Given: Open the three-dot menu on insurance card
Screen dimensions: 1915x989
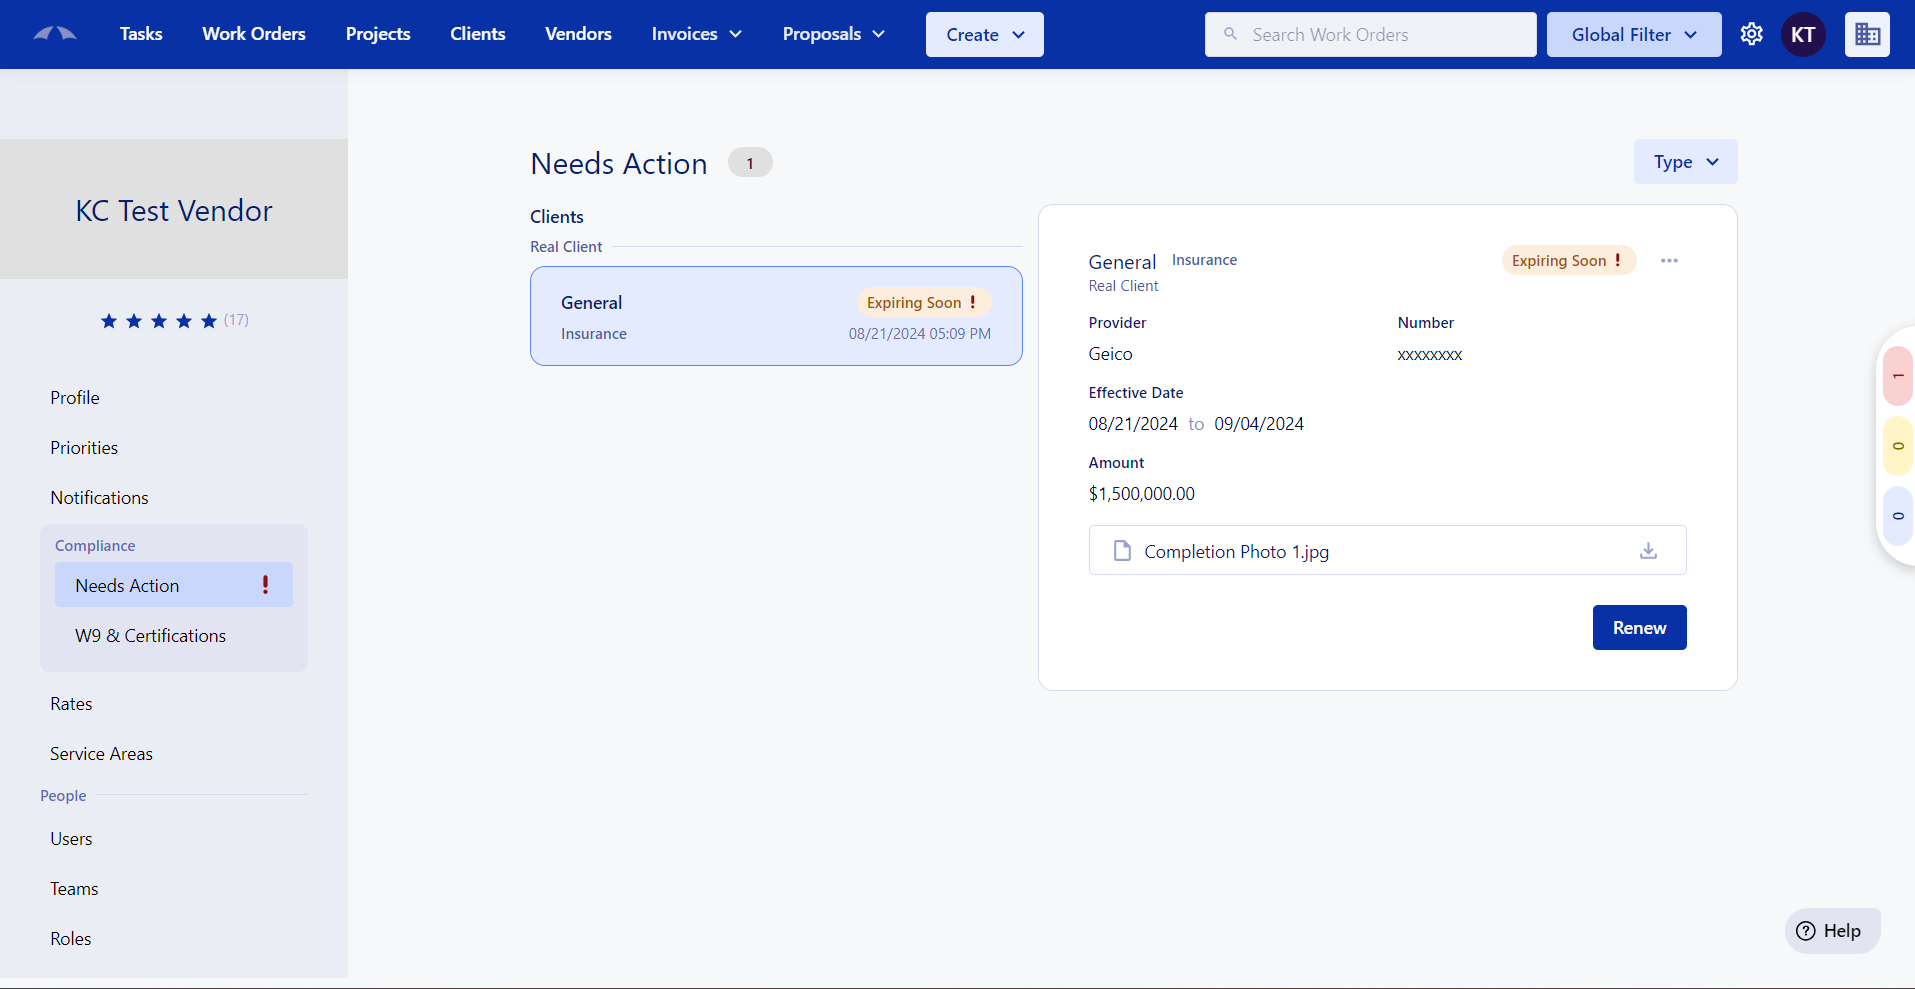Looking at the screenshot, I should [x=1669, y=261].
